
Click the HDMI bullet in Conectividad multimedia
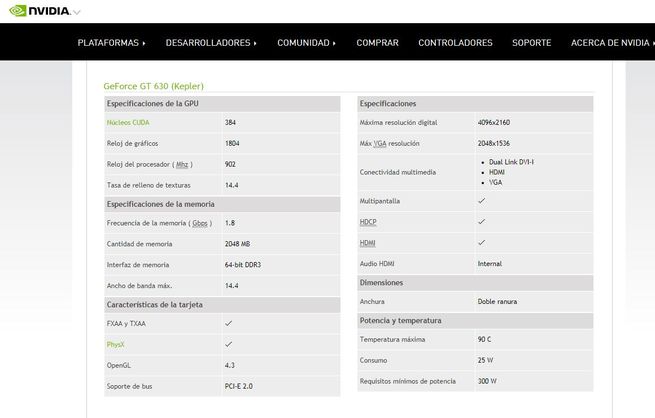coord(497,172)
